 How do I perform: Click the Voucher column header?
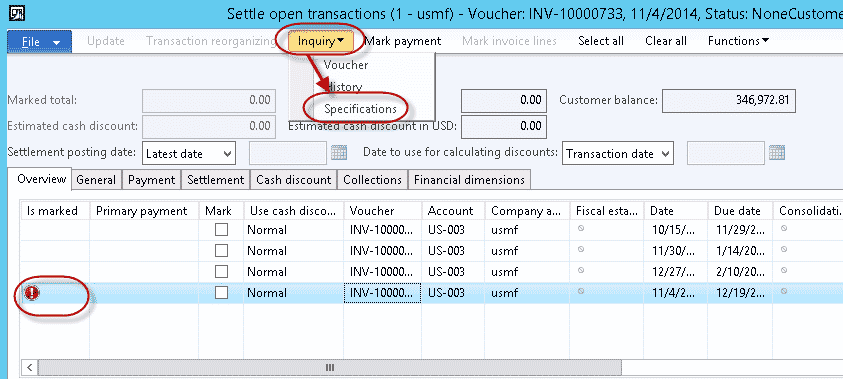click(x=383, y=211)
